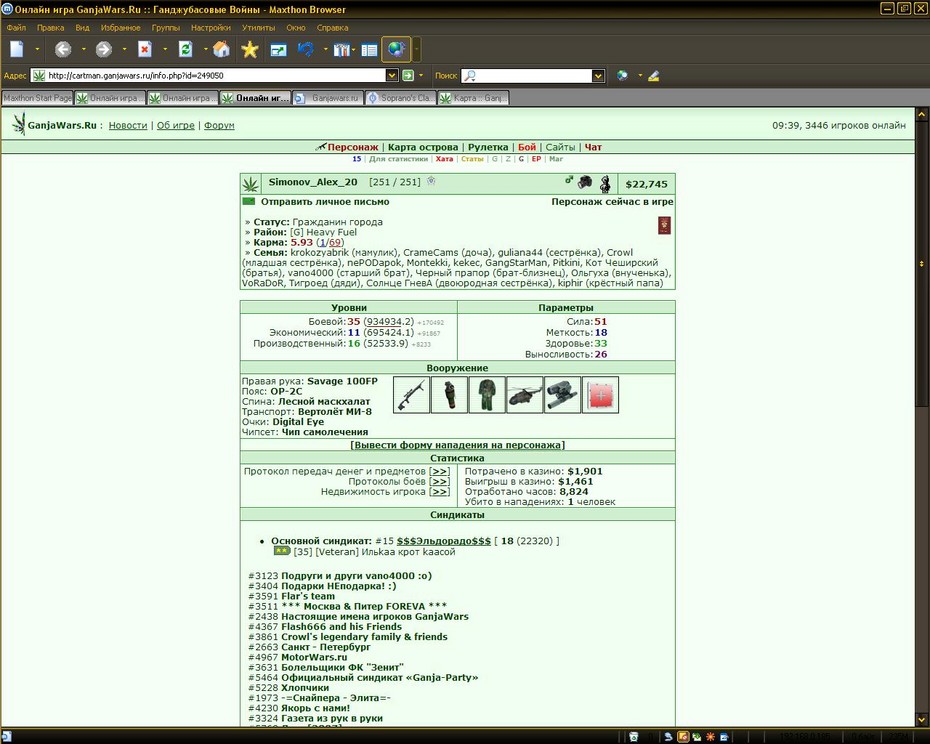The height and width of the screenshot is (744, 930).
Task: Open the dropdown arrow beside Refresh
Action: [205, 49]
